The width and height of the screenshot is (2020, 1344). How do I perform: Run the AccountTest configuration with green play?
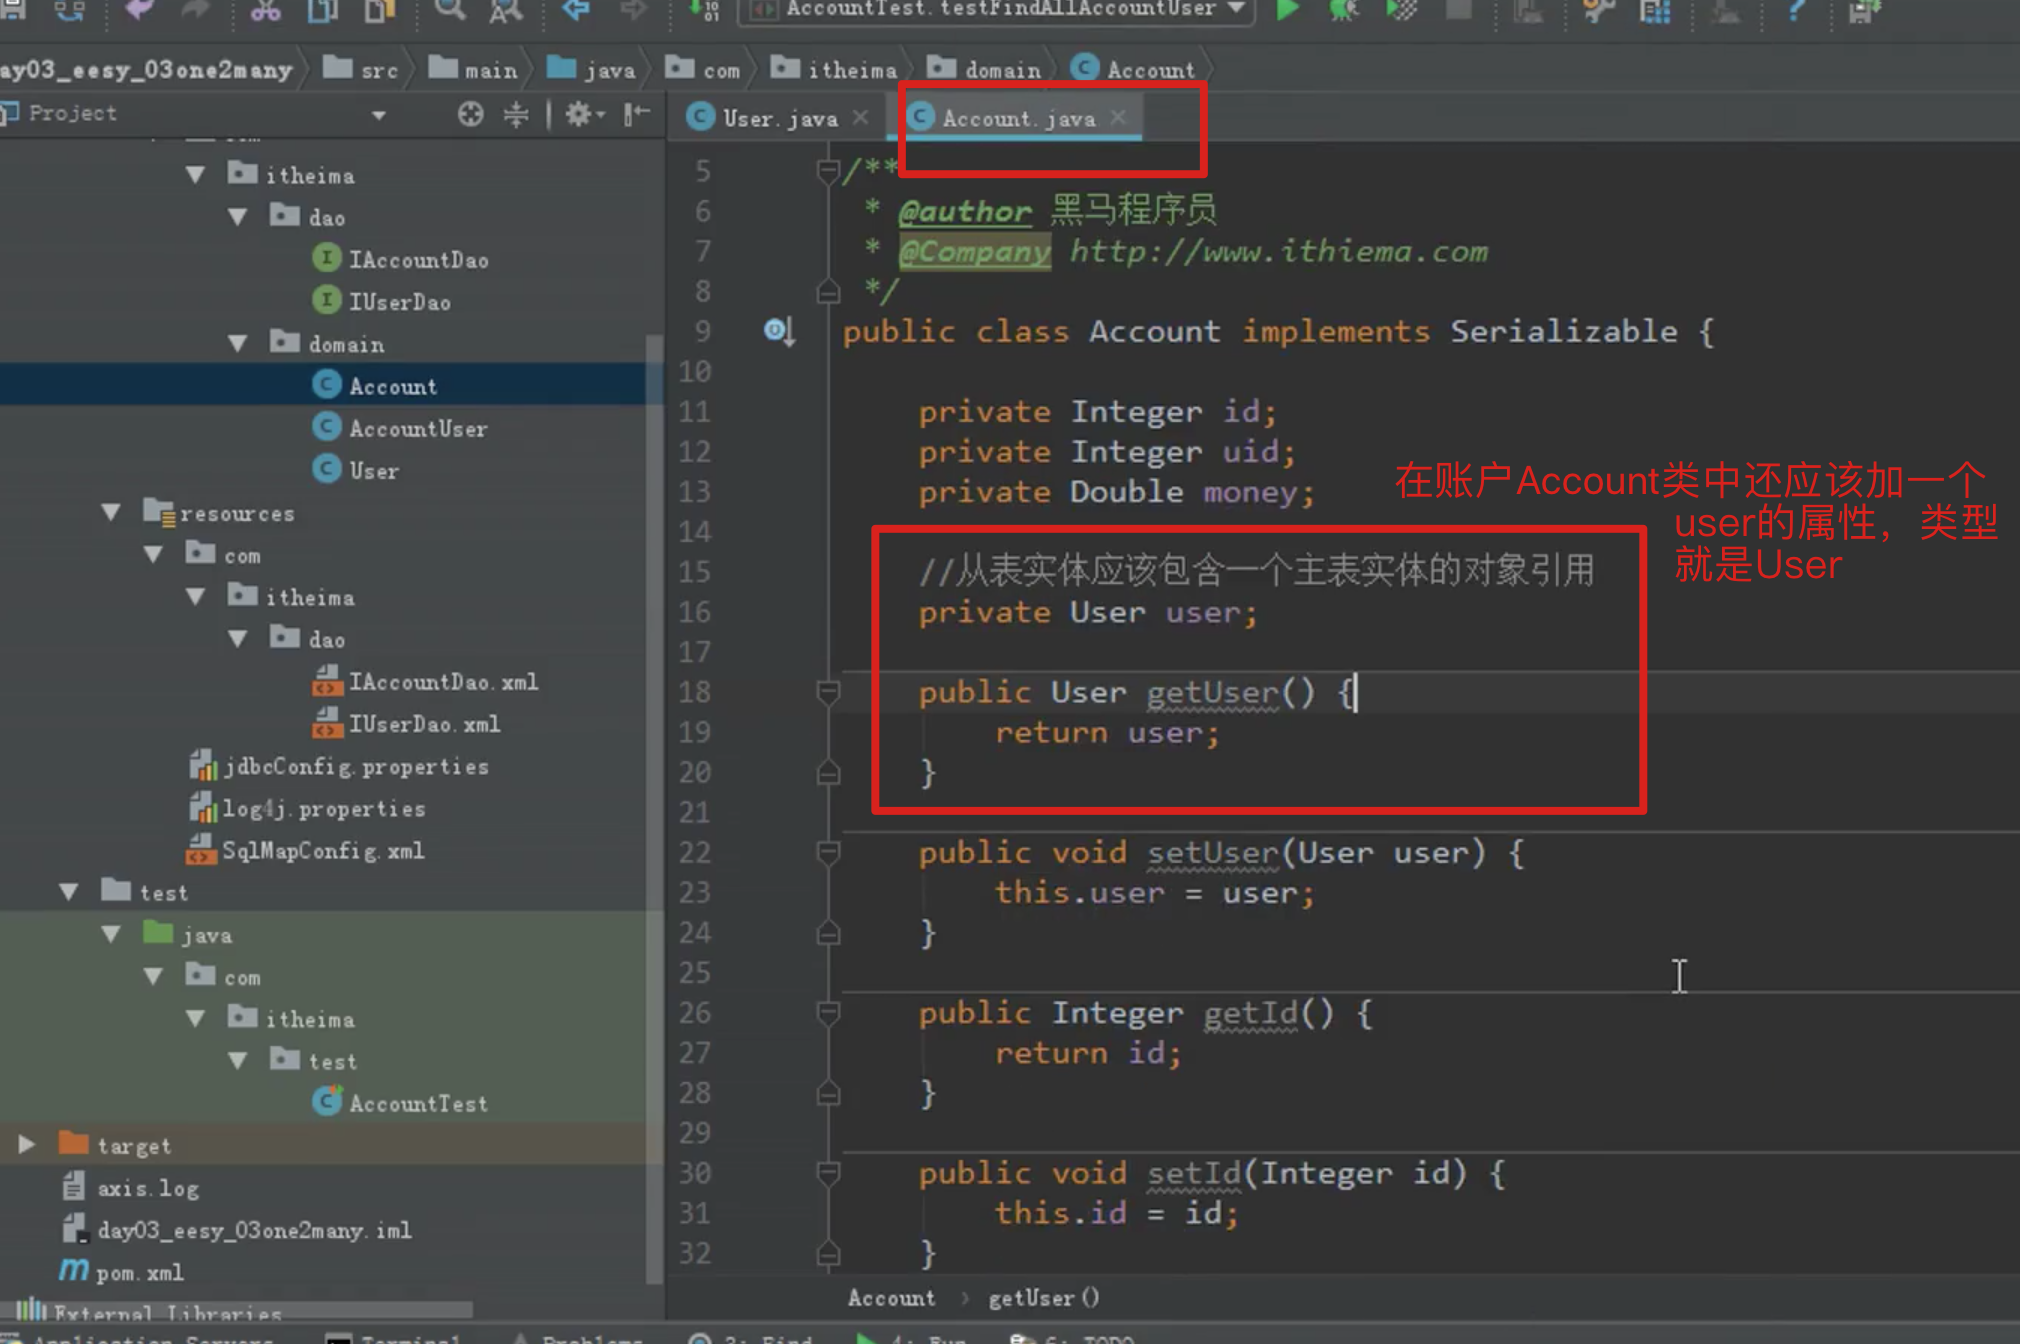tap(1287, 10)
